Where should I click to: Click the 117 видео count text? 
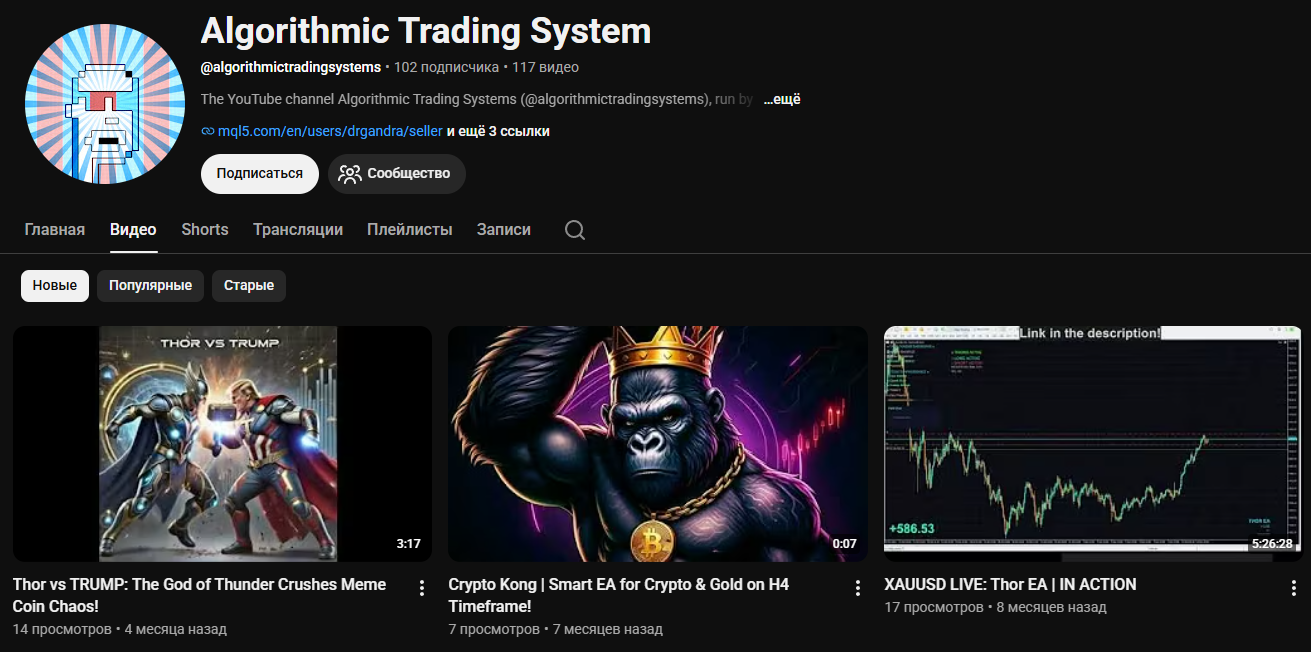tap(545, 67)
